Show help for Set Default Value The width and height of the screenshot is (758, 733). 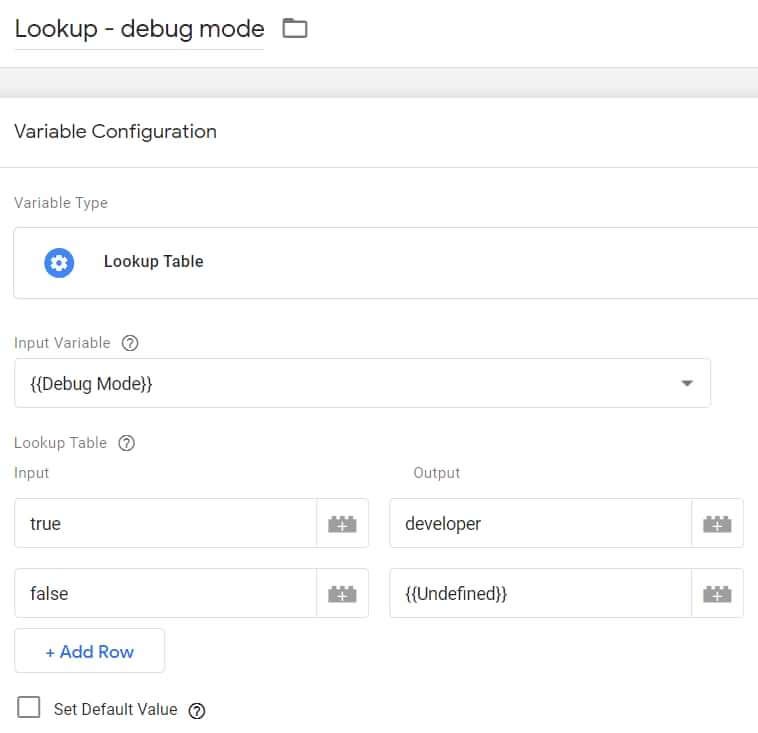(197, 710)
